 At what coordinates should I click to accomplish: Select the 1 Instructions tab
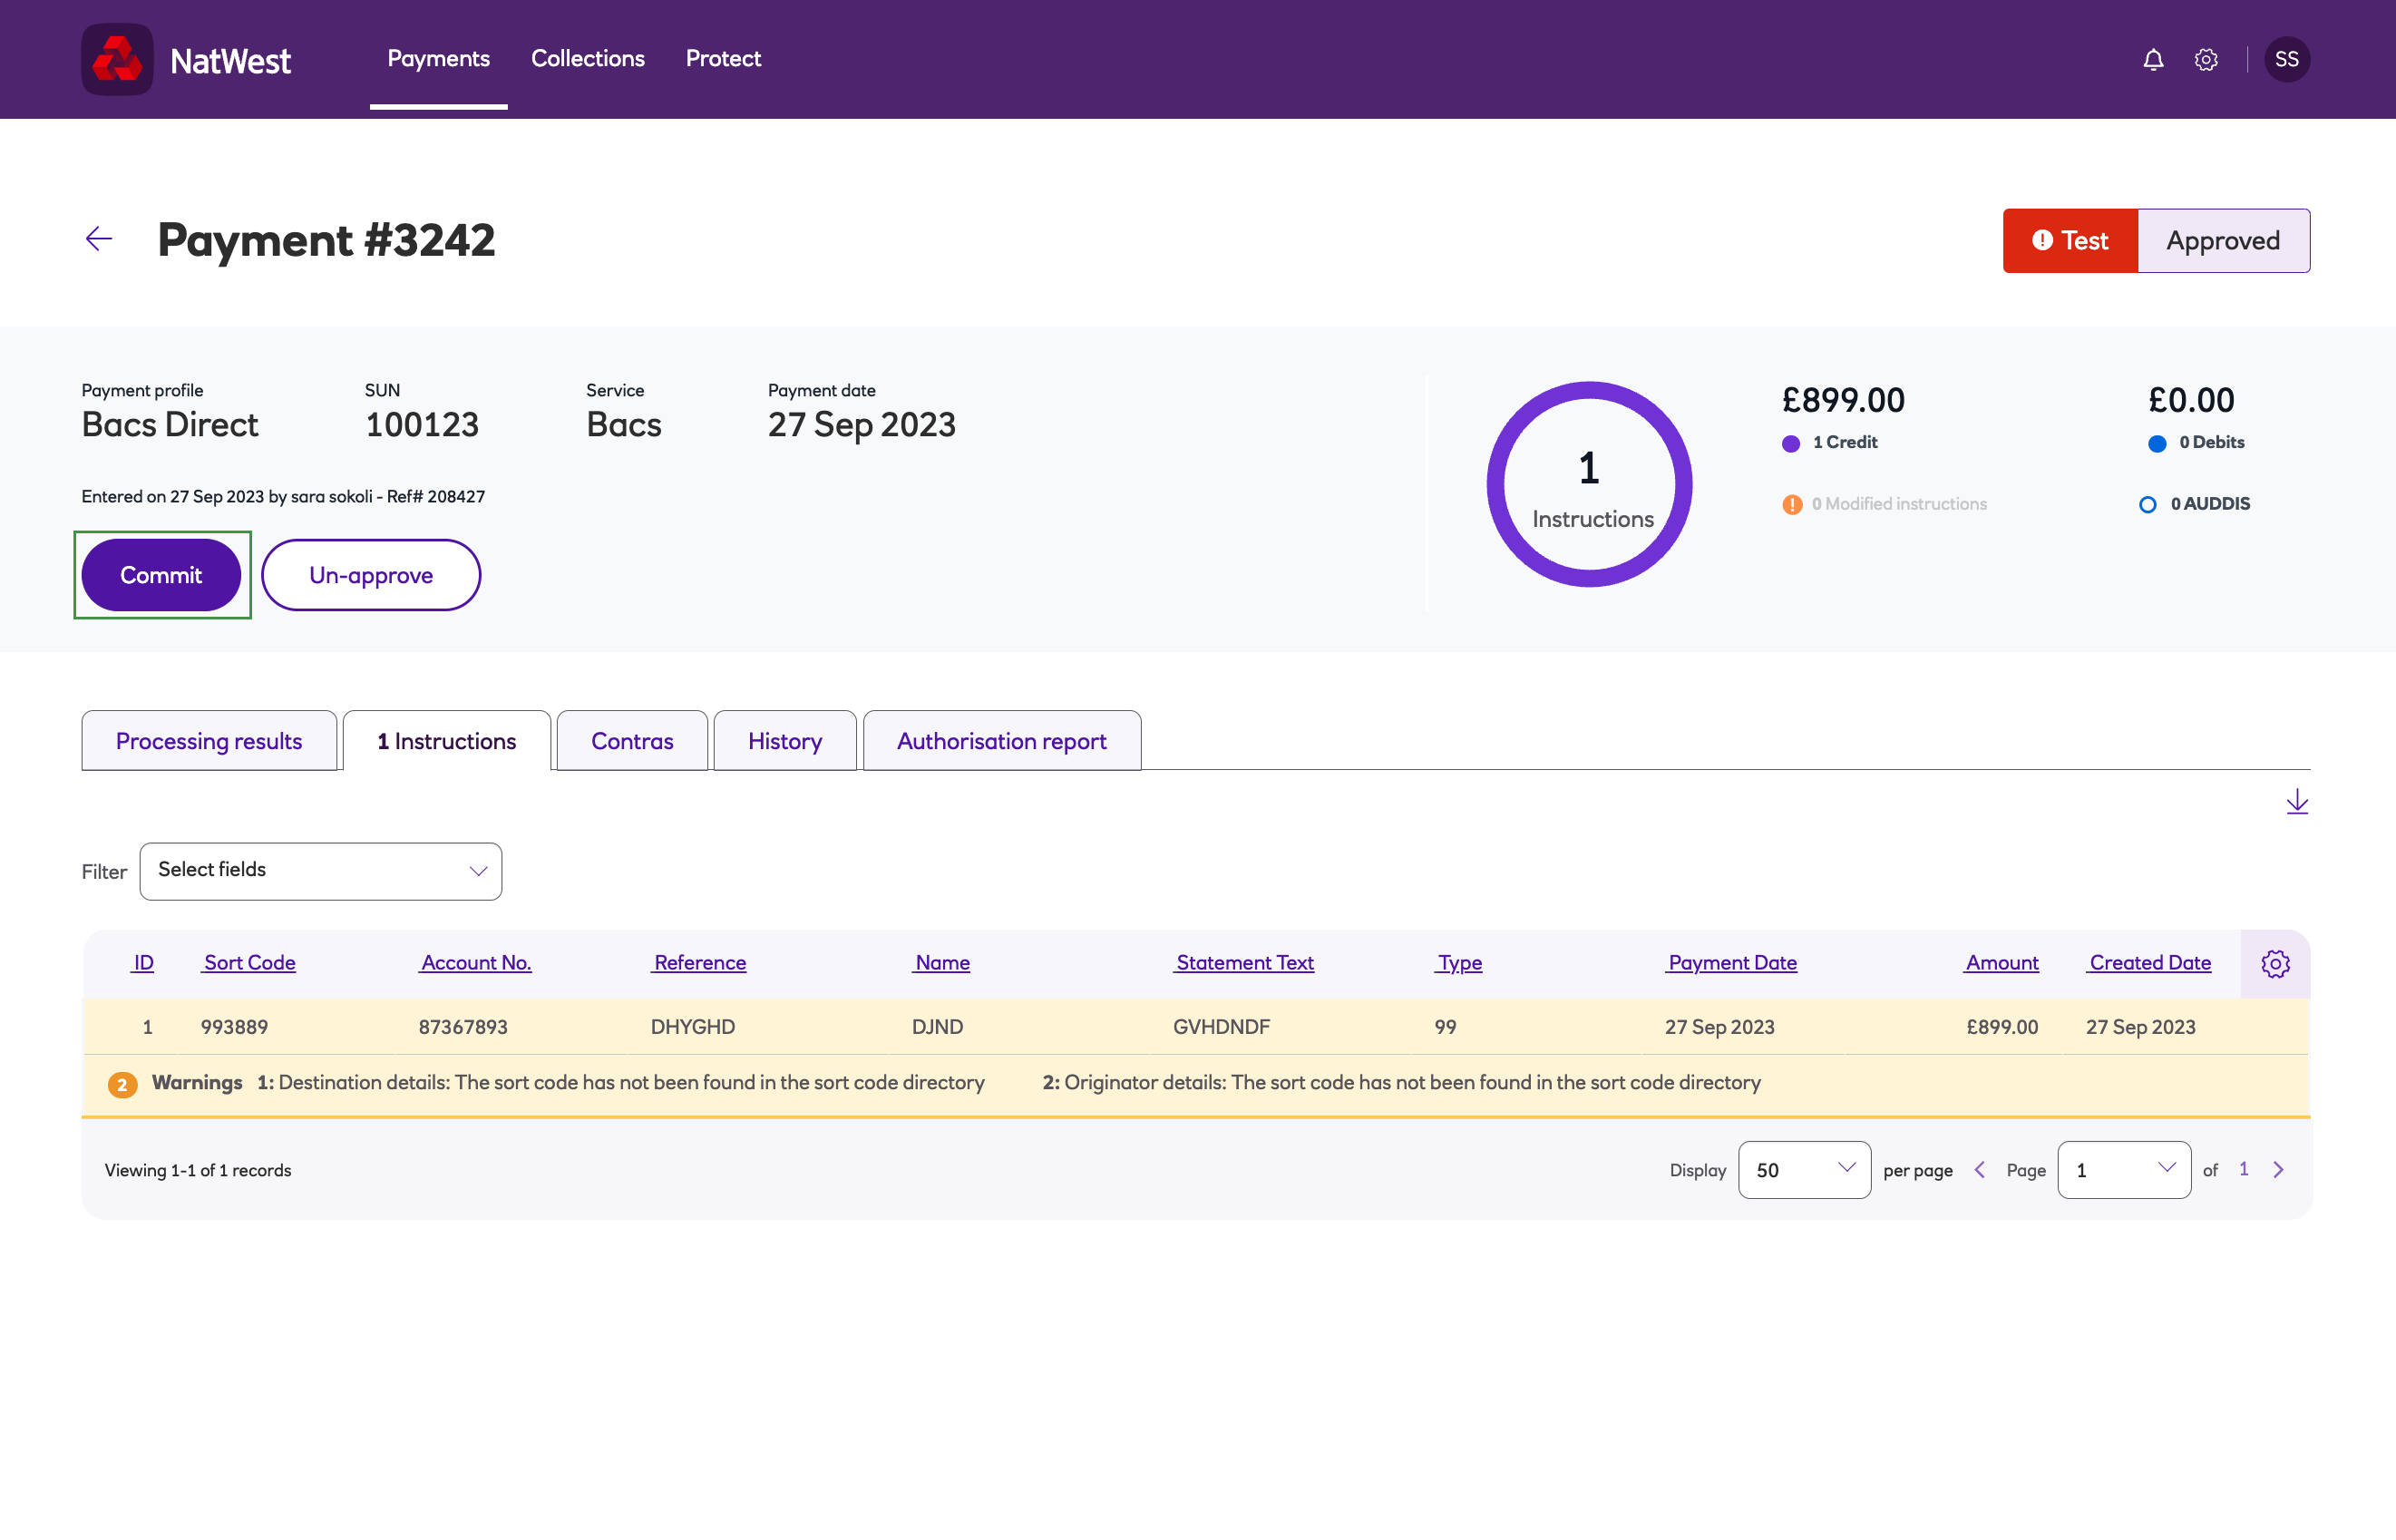[446, 741]
